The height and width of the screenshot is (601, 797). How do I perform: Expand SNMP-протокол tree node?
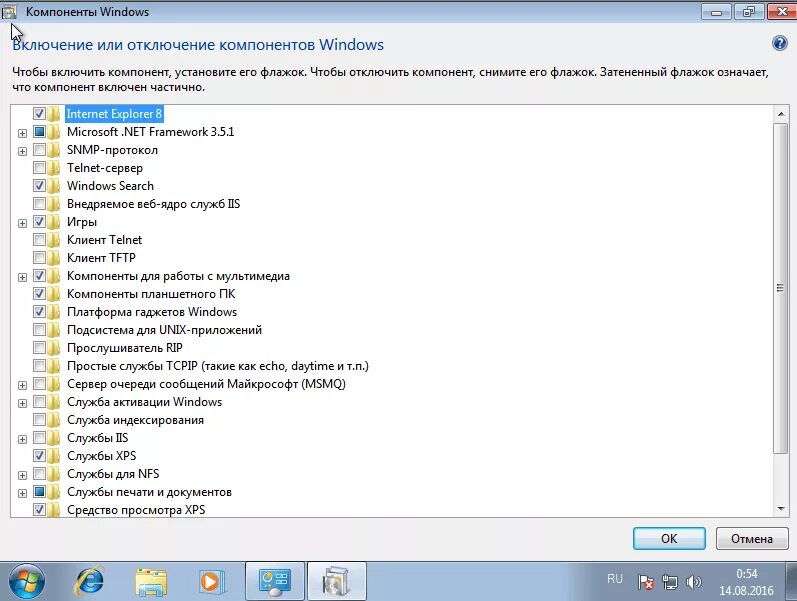coord(22,151)
